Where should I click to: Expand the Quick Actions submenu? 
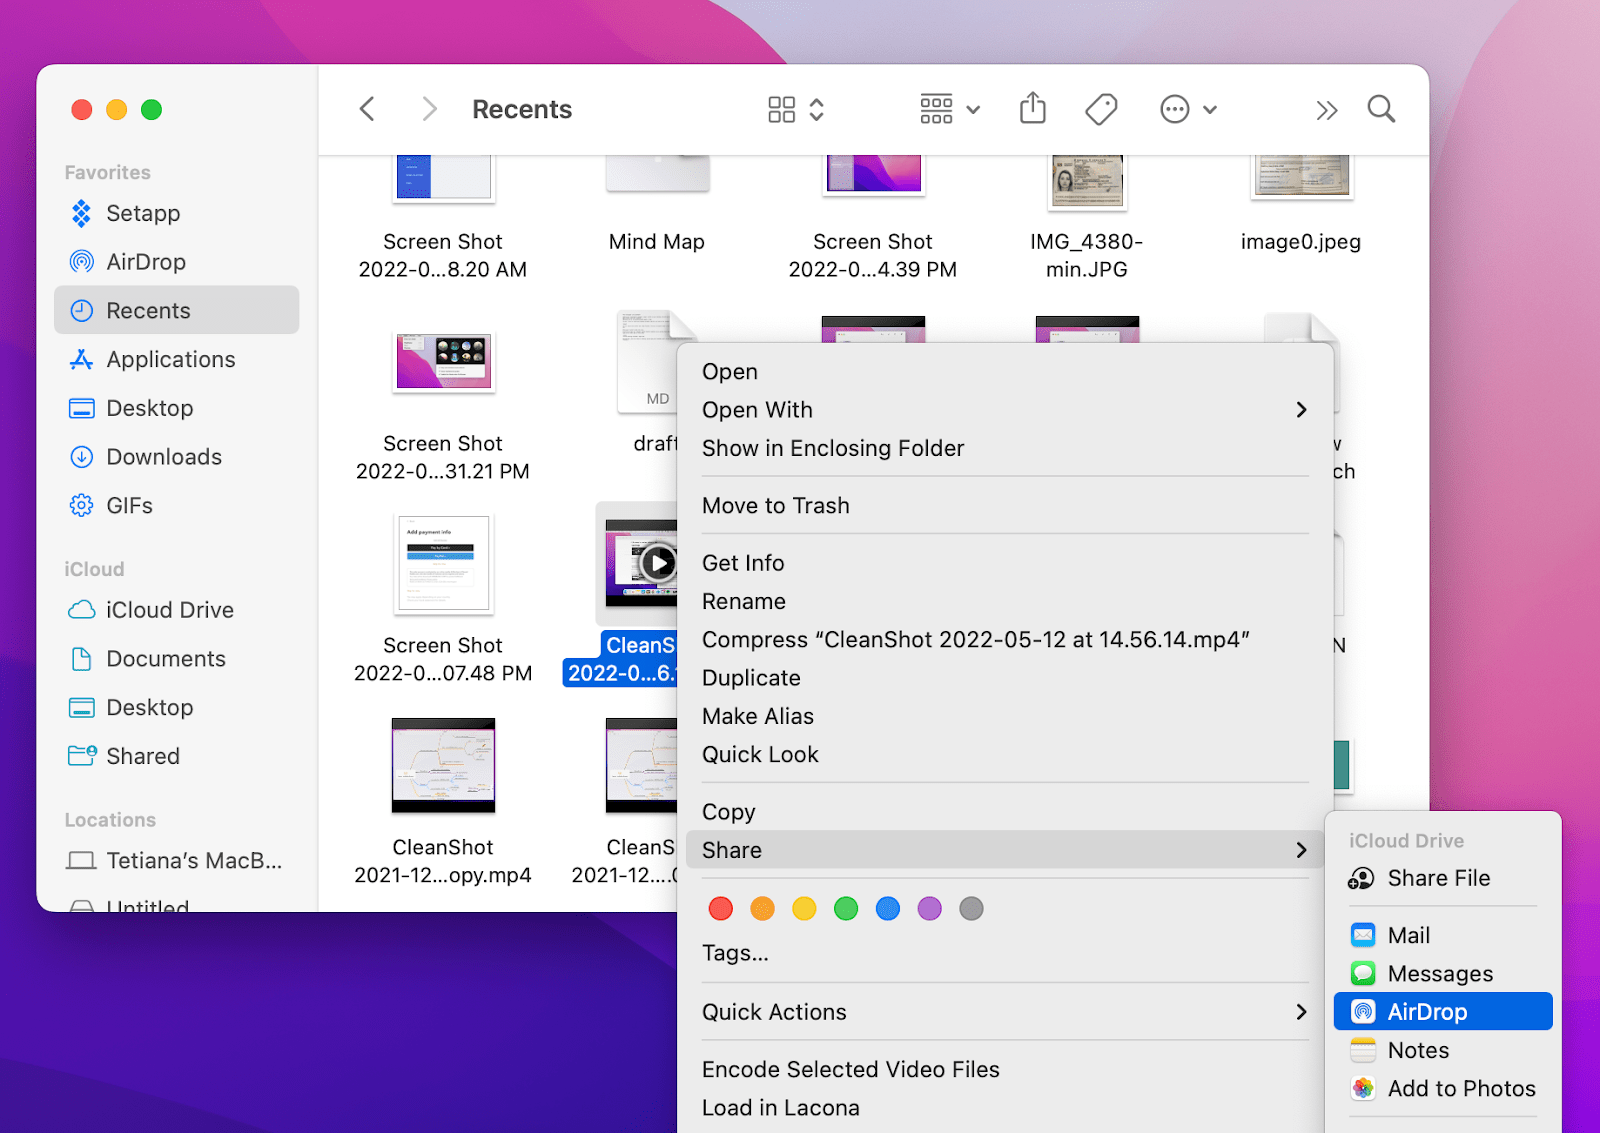coord(1301,1011)
